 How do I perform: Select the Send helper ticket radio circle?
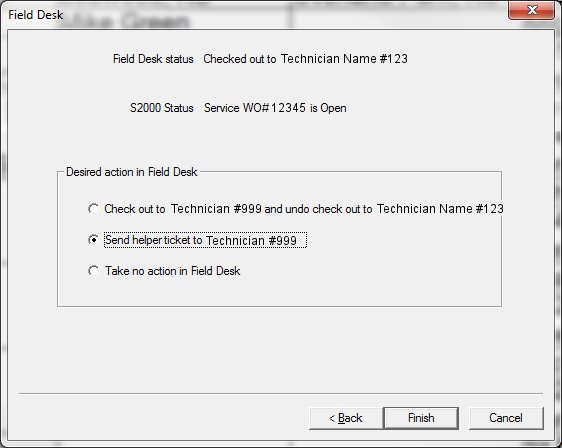(93, 239)
